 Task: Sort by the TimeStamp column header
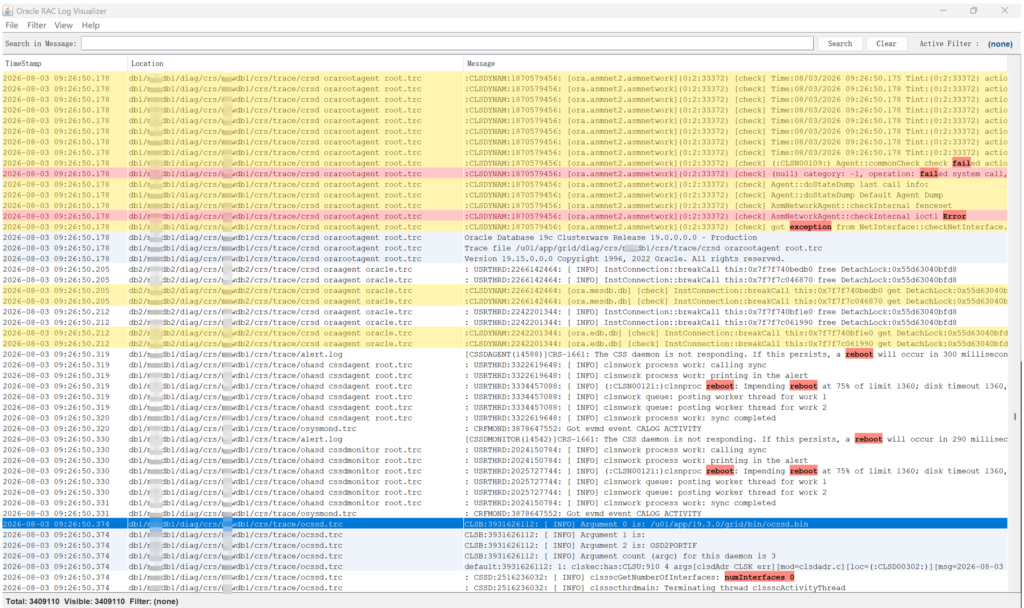pyautogui.click(x=65, y=63)
